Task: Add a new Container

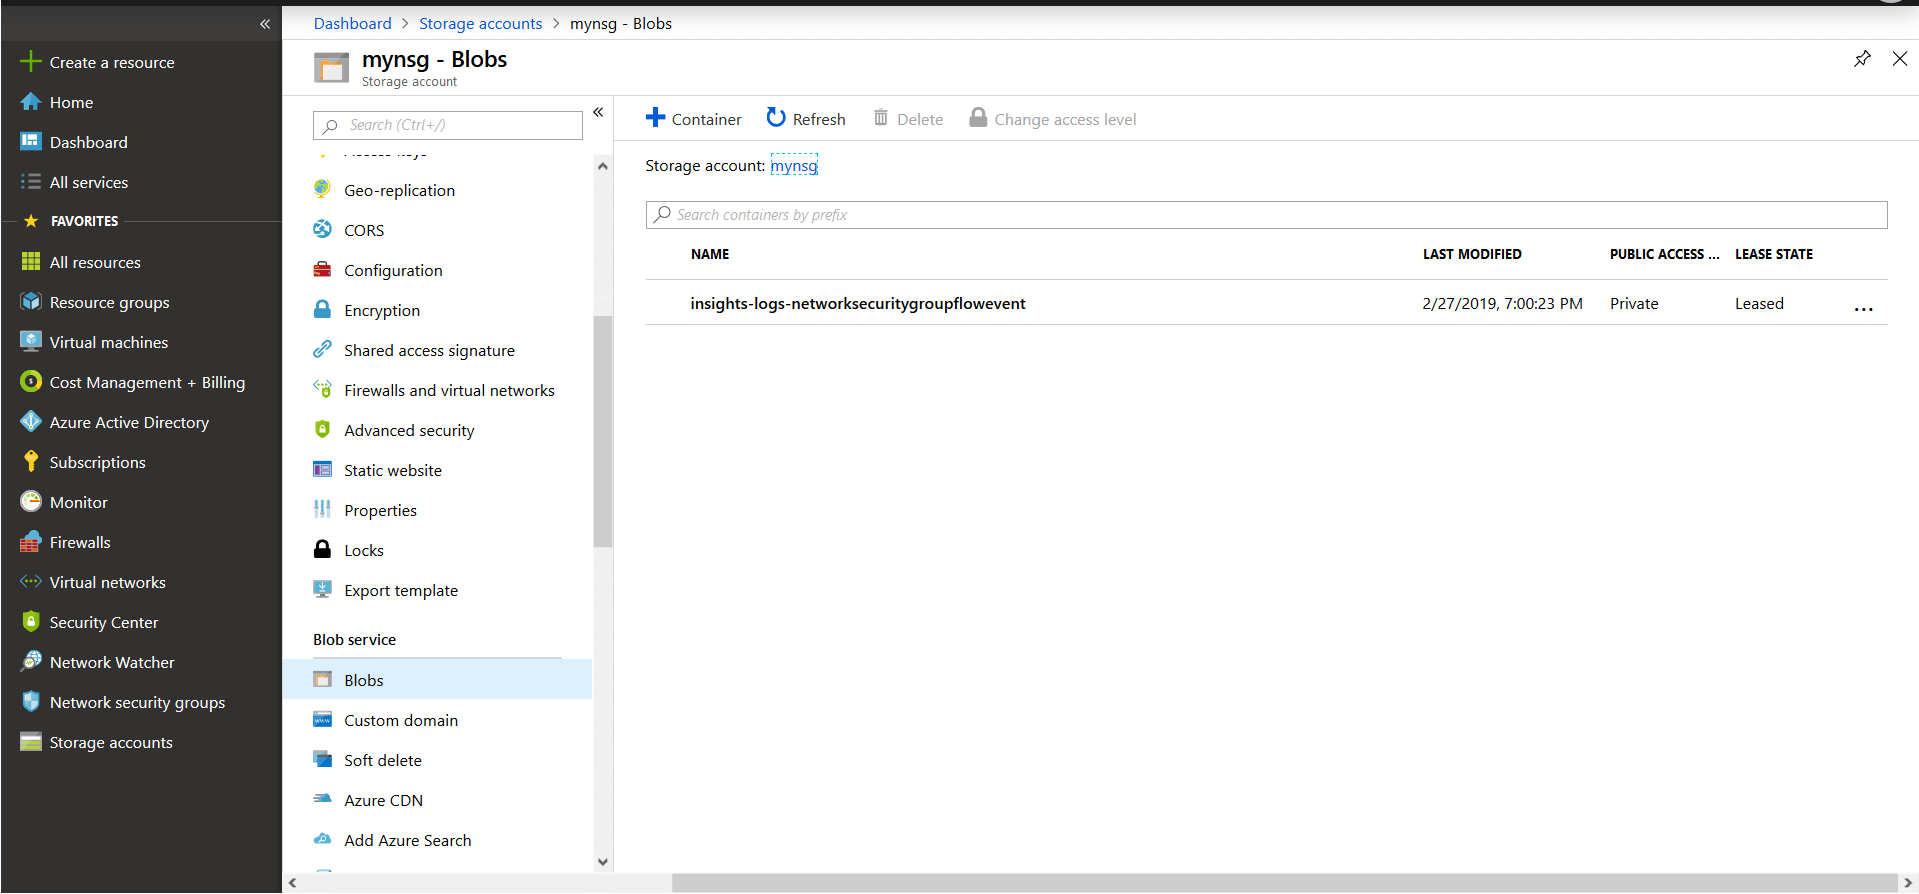Action: (694, 119)
